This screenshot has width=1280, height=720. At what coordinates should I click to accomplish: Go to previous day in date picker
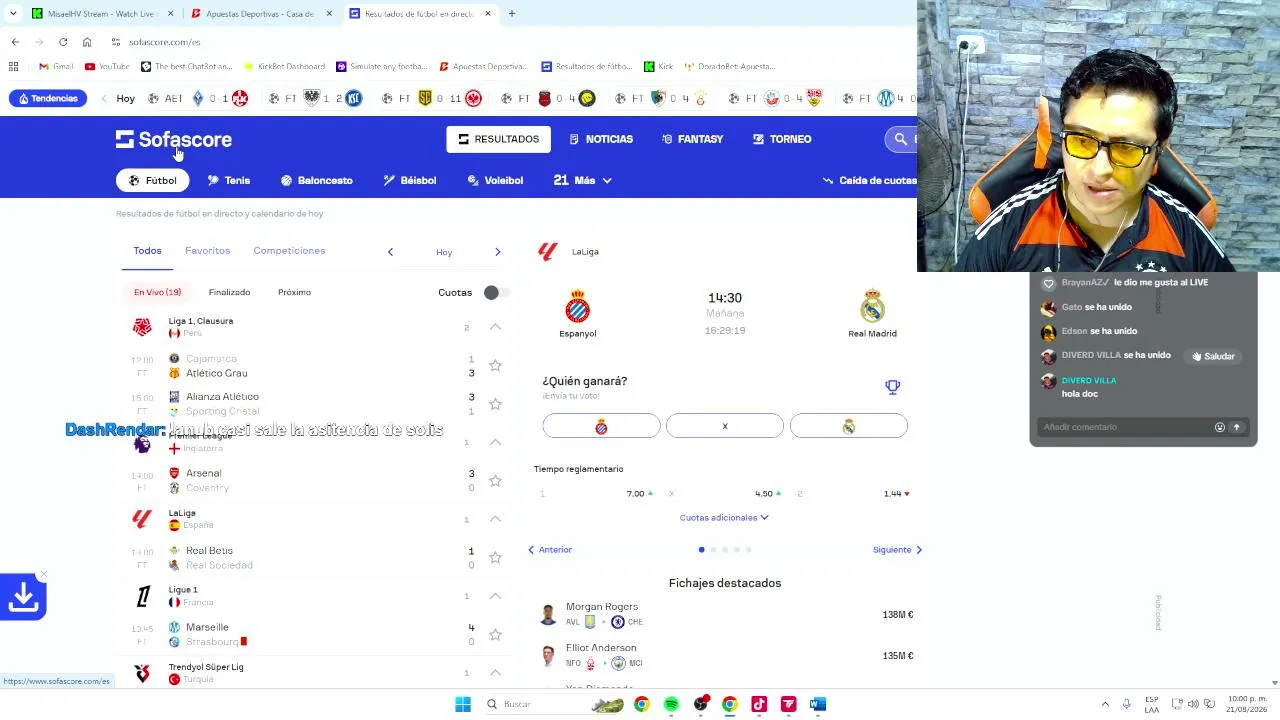(x=390, y=252)
